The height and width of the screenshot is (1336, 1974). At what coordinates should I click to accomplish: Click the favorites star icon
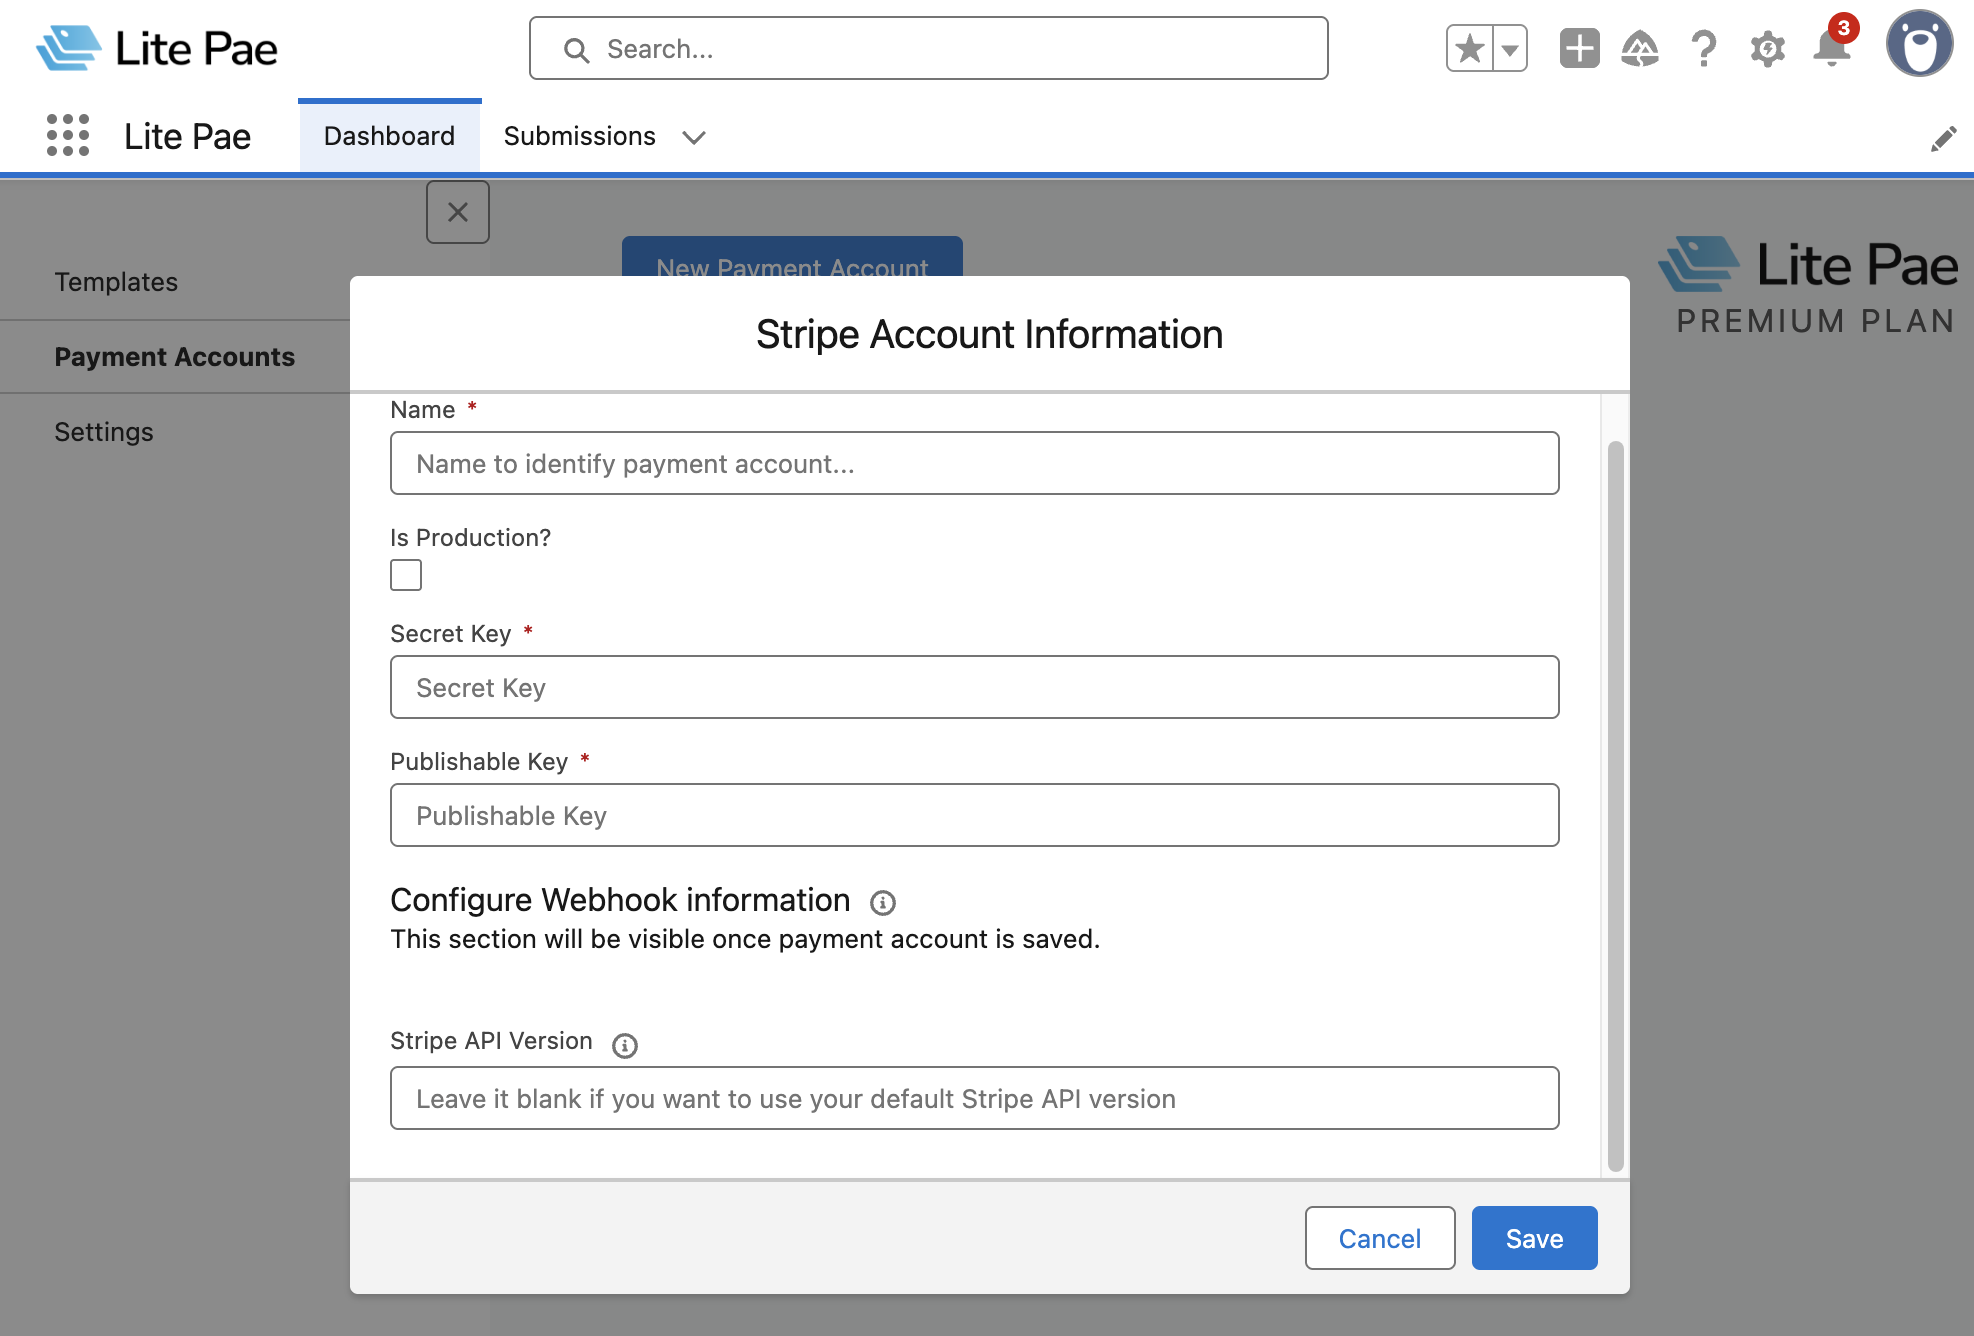tap(1469, 49)
